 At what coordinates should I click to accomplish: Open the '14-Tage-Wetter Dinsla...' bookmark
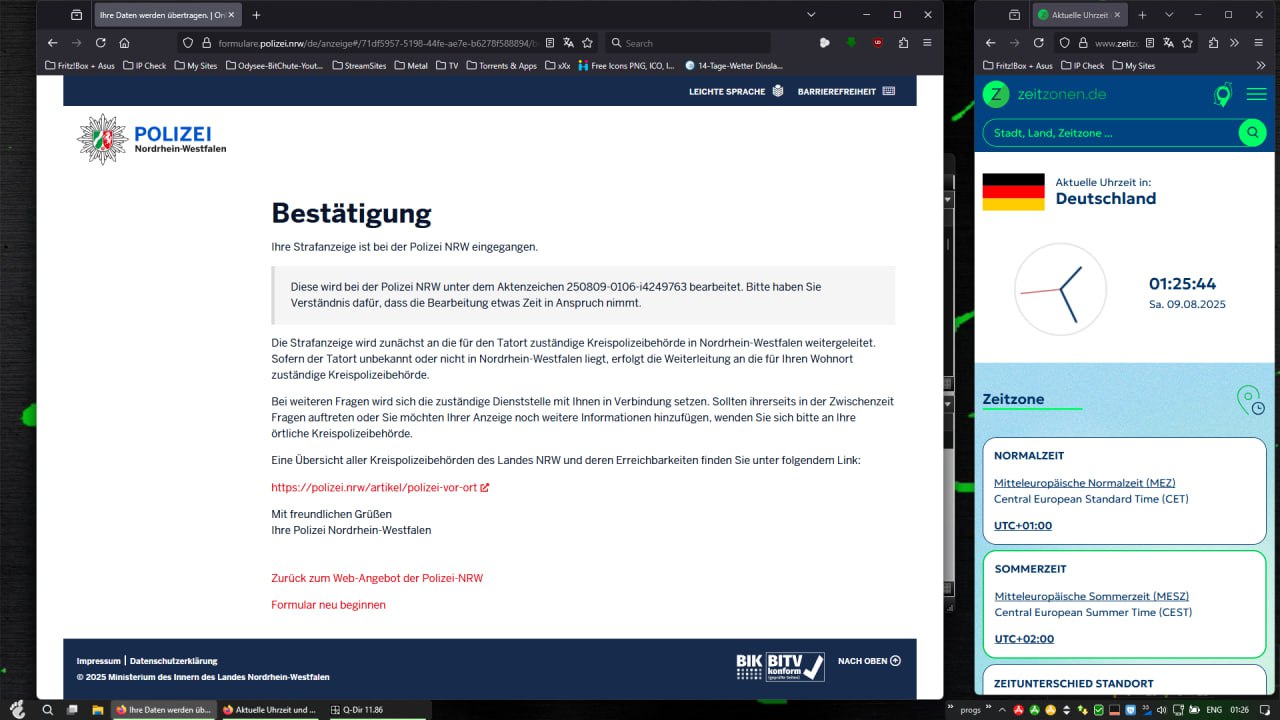click(x=733, y=66)
